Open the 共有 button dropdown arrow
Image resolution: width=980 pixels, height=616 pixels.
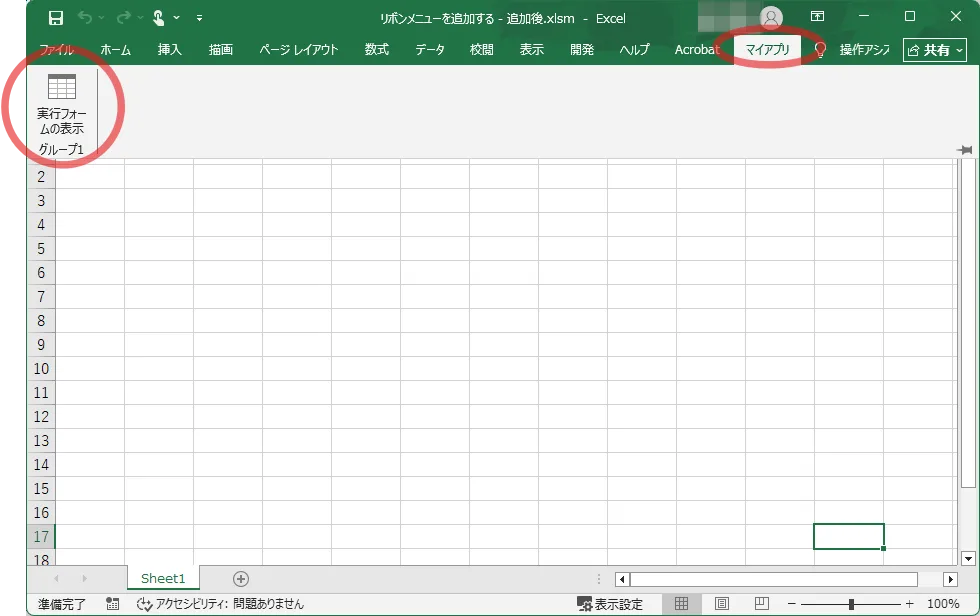957,49
